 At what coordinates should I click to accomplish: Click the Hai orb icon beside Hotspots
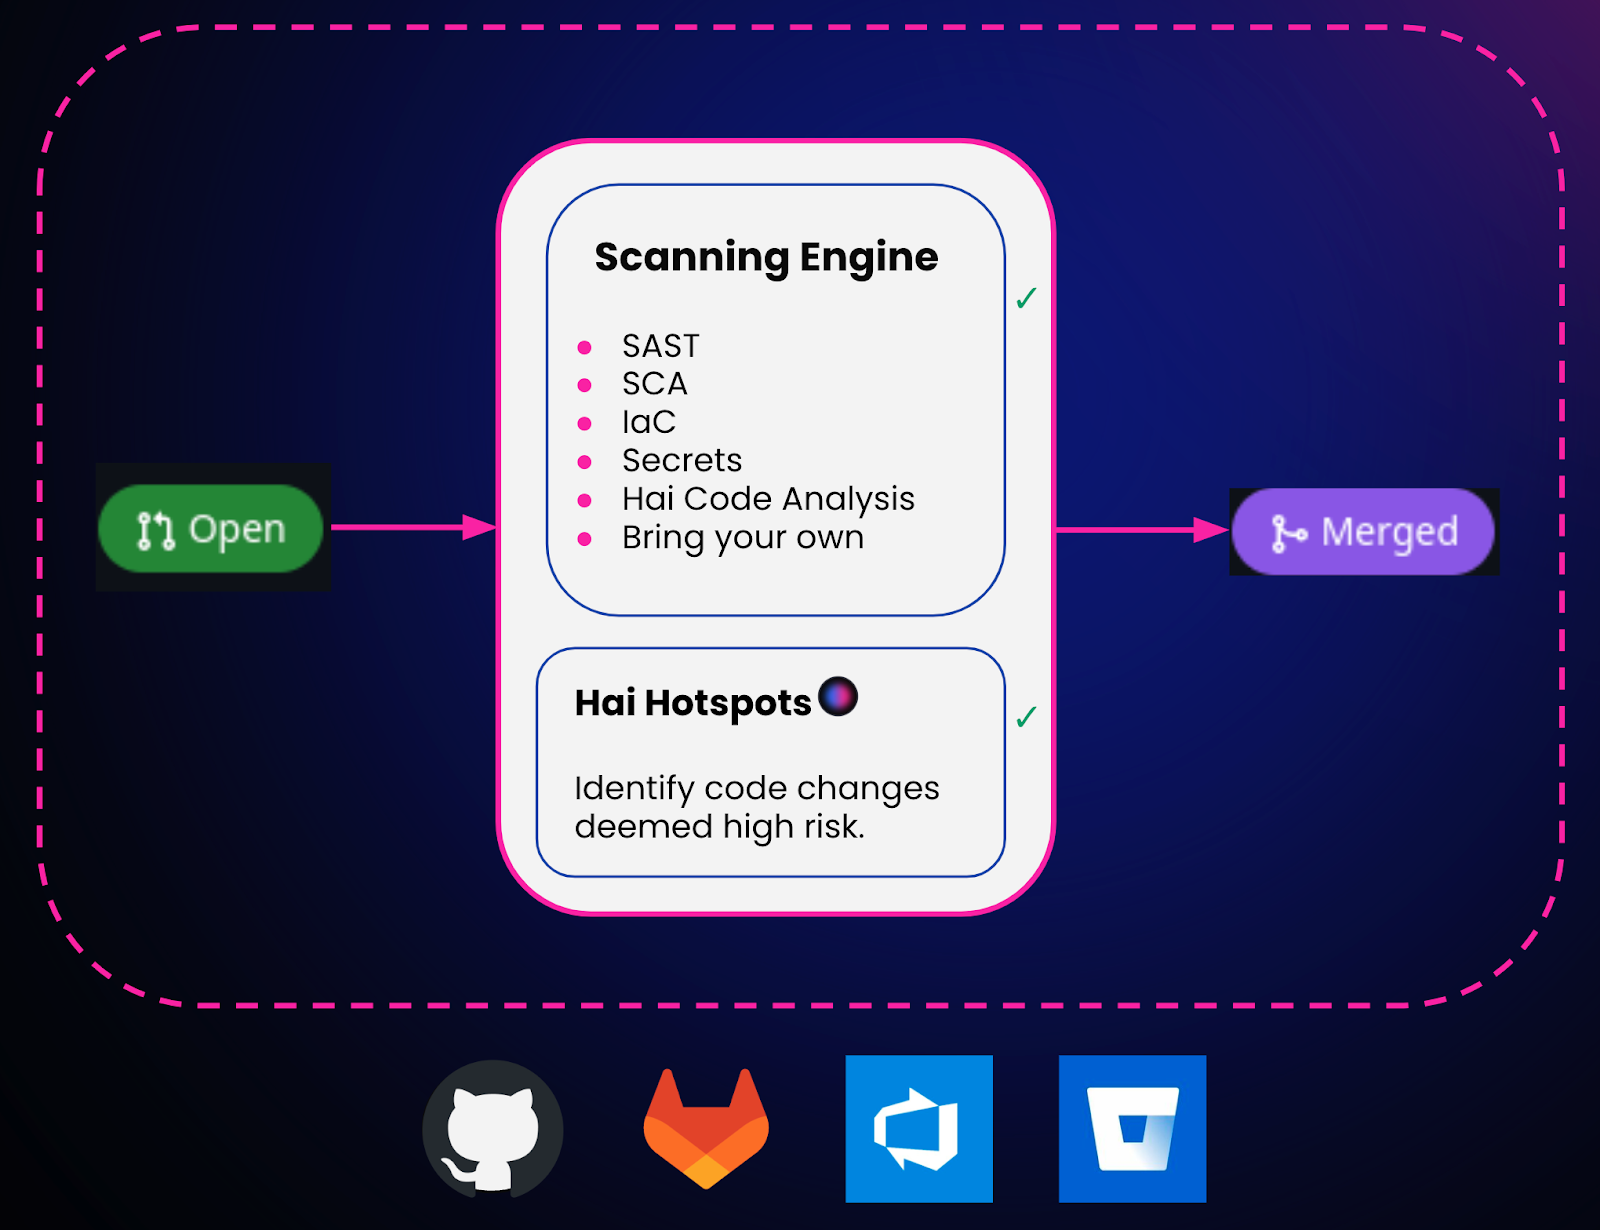pos(838,696)
